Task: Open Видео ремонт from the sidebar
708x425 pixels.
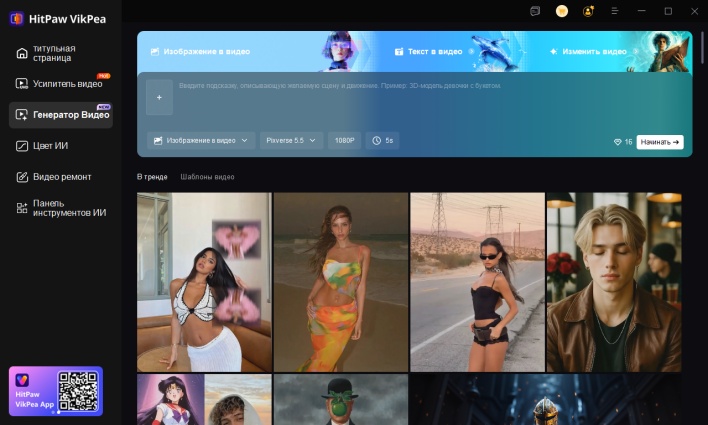Action: (61, 177)
